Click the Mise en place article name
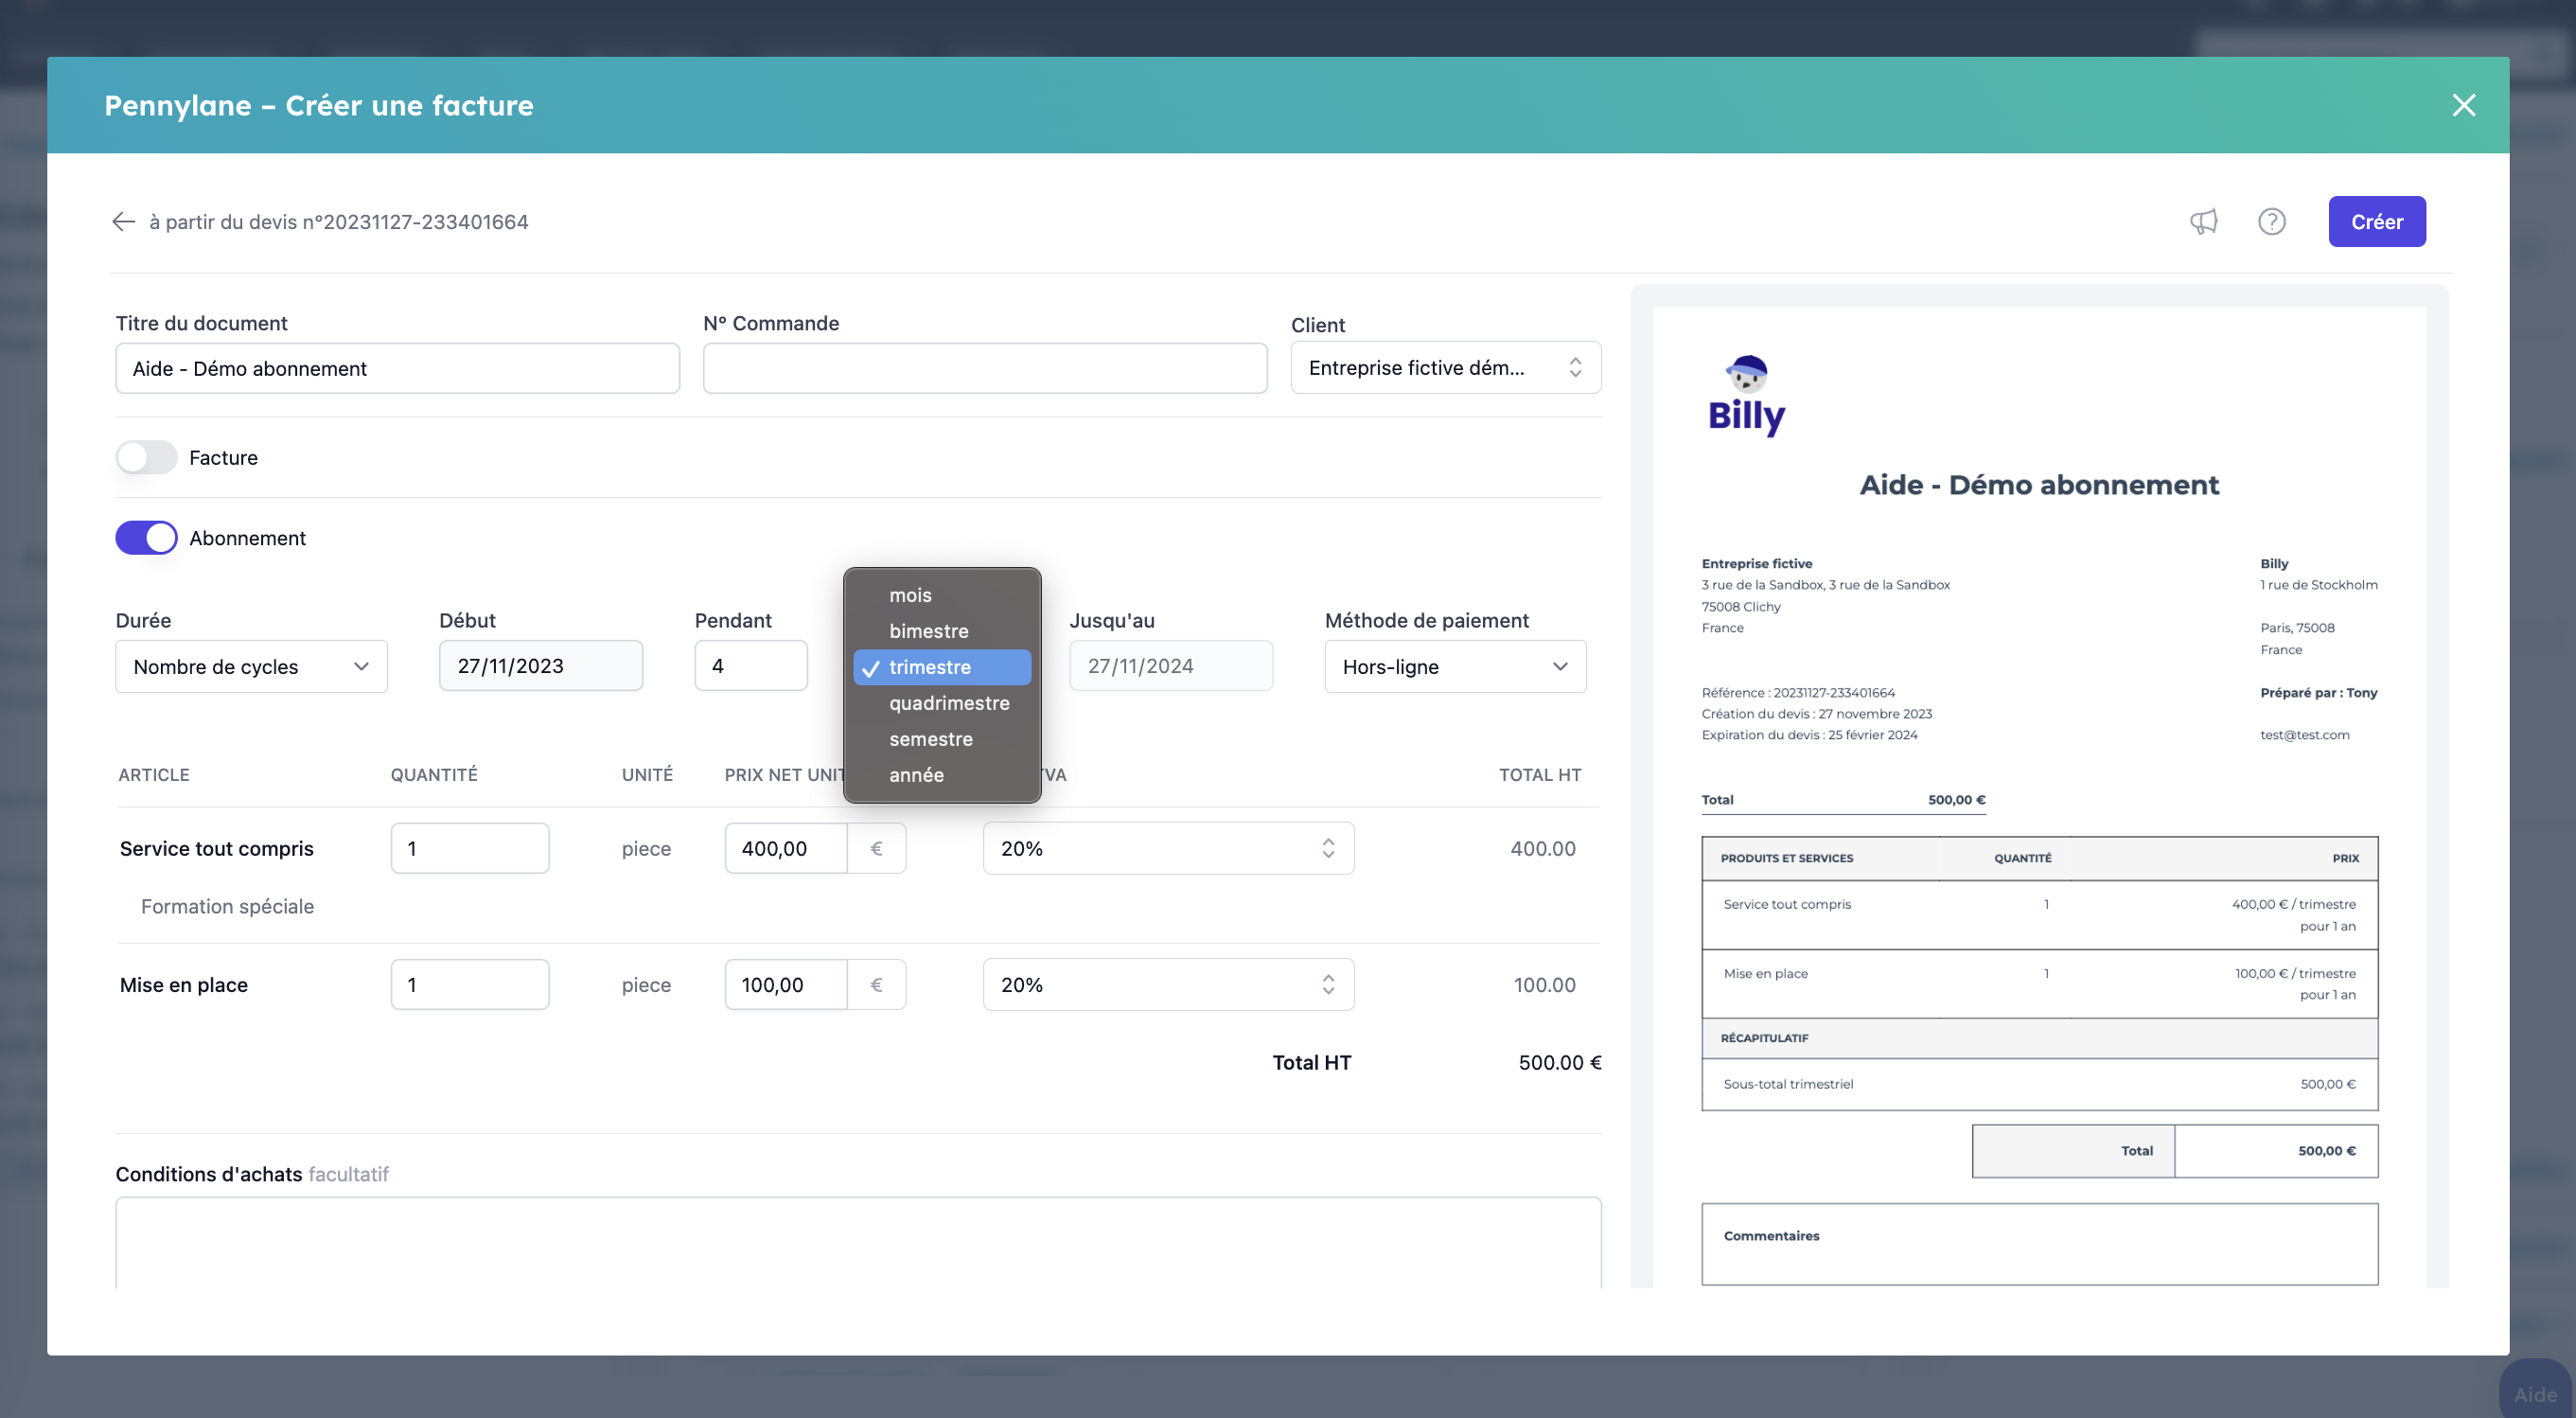2576x1418 pixels. coord(184,985)
